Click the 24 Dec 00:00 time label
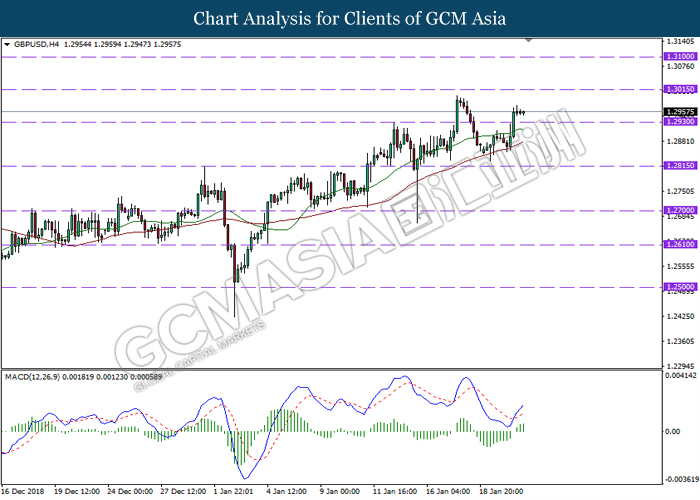 pyautogui.click(x=130, y=492)
